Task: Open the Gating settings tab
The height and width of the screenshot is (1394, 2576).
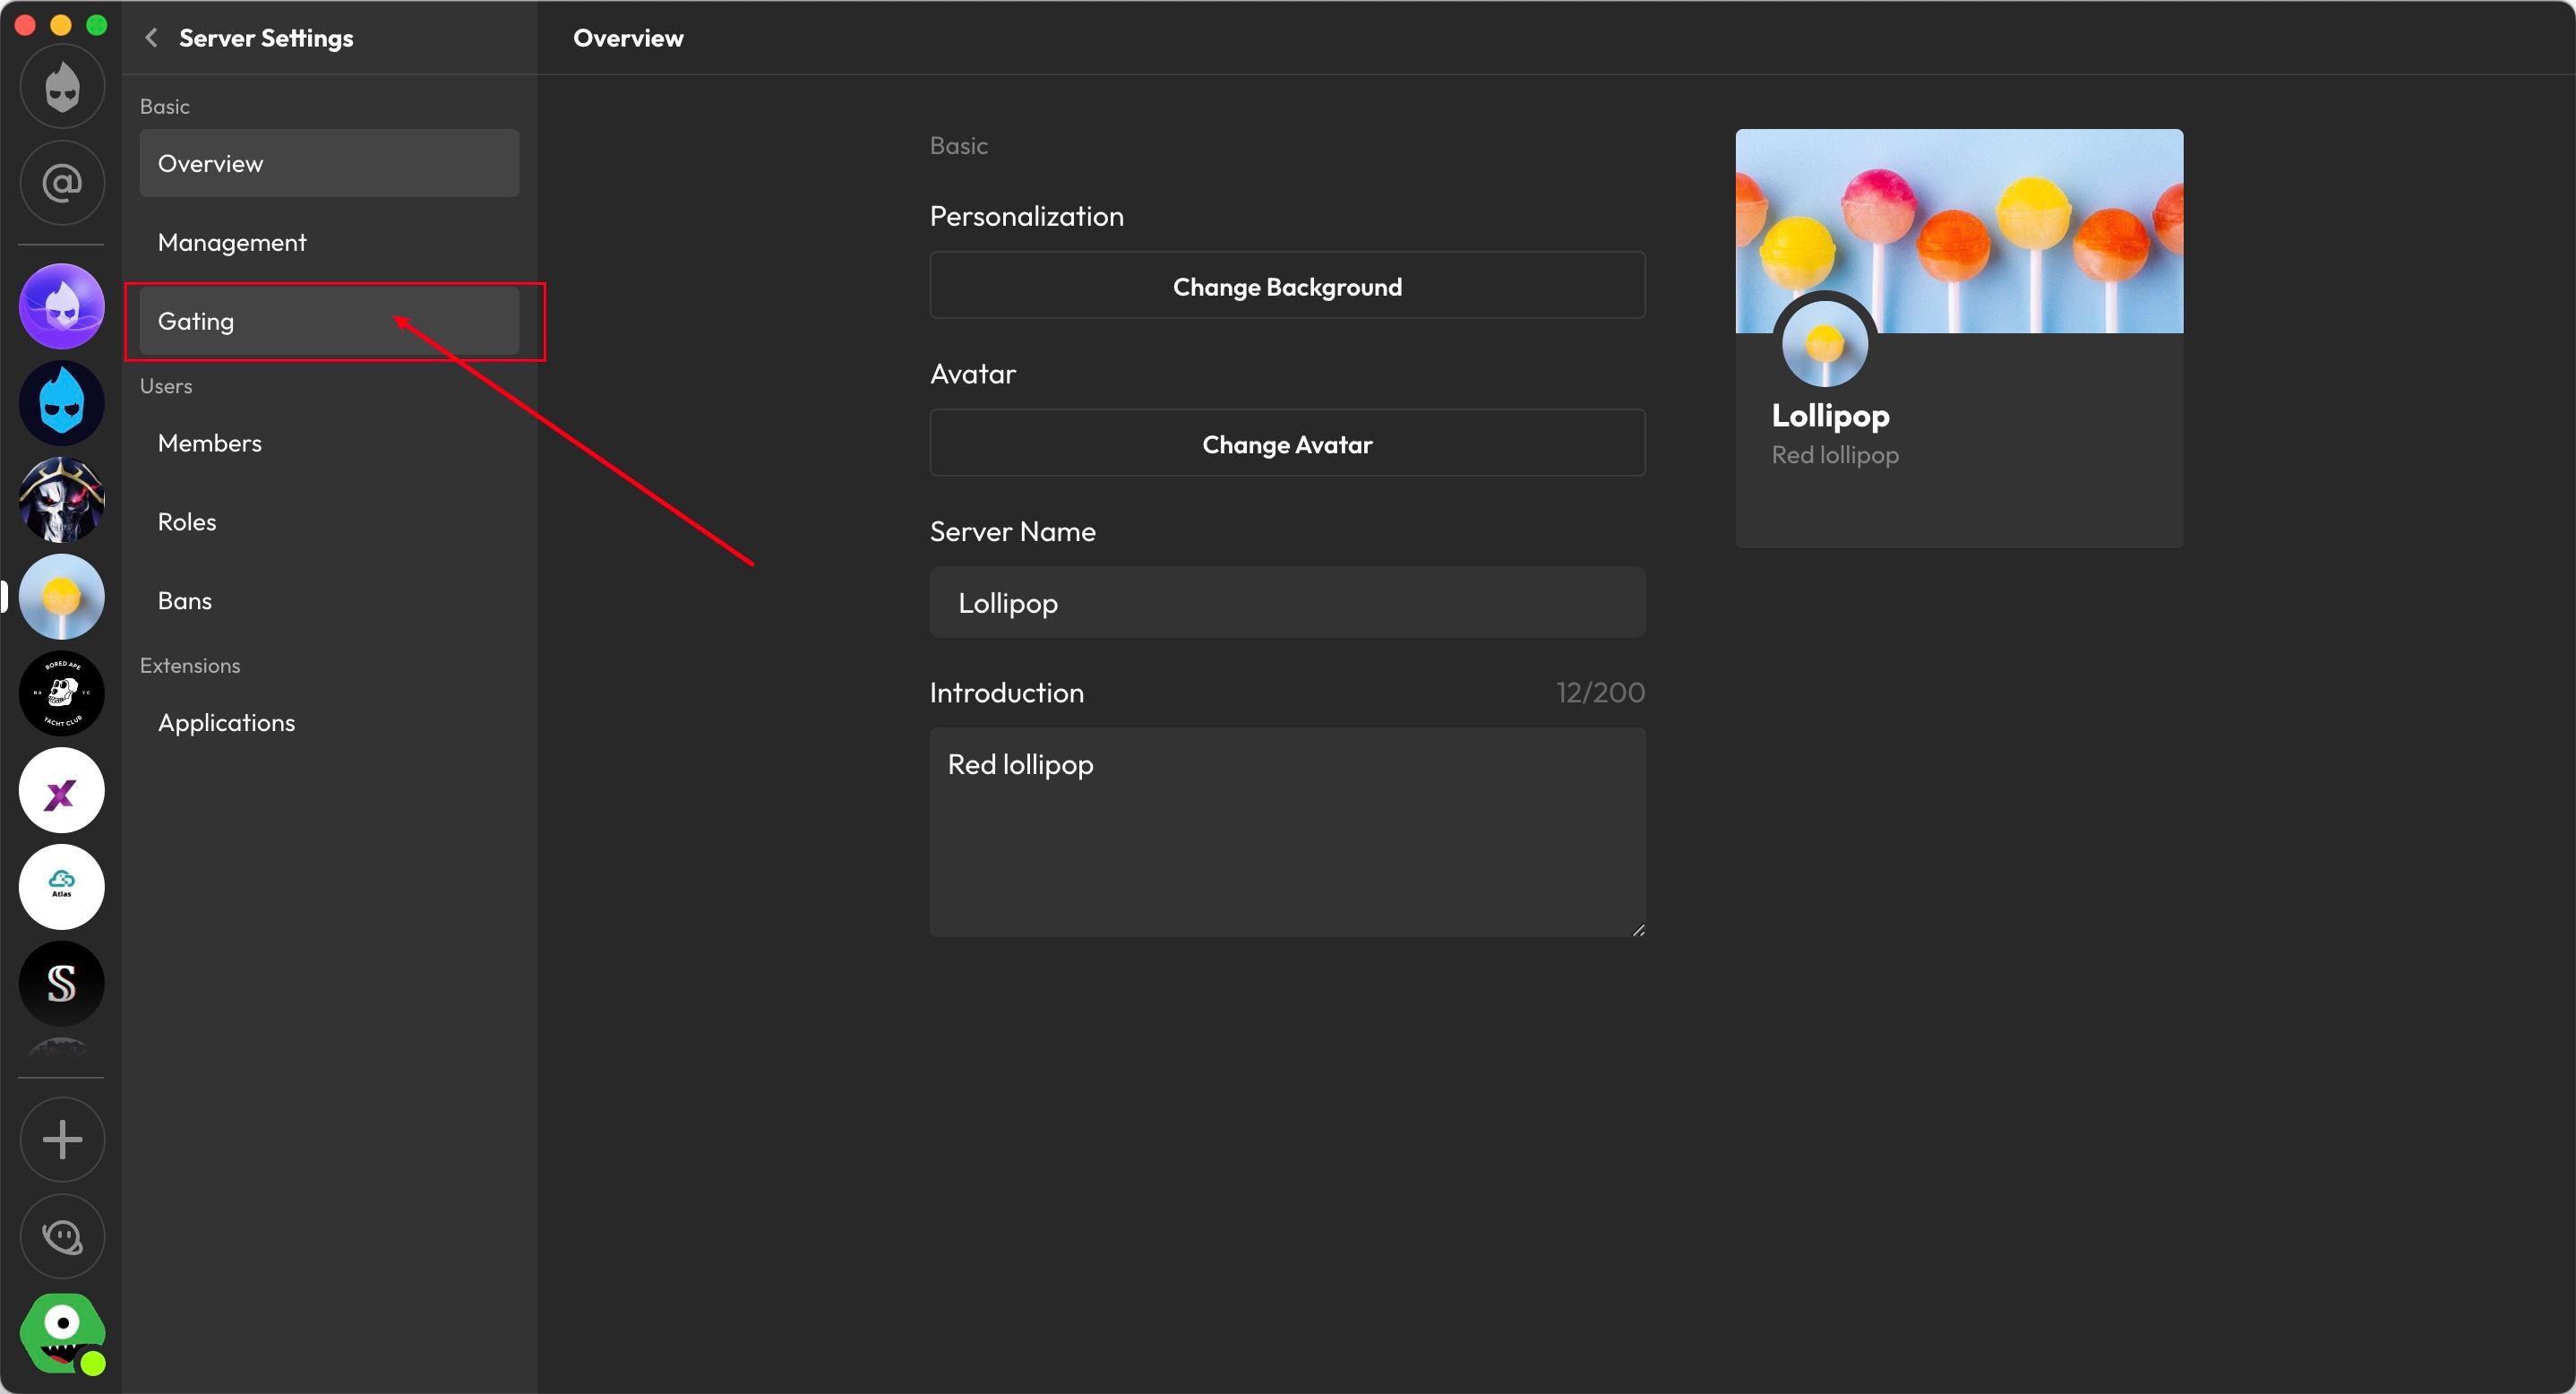Action: [329, 321]
